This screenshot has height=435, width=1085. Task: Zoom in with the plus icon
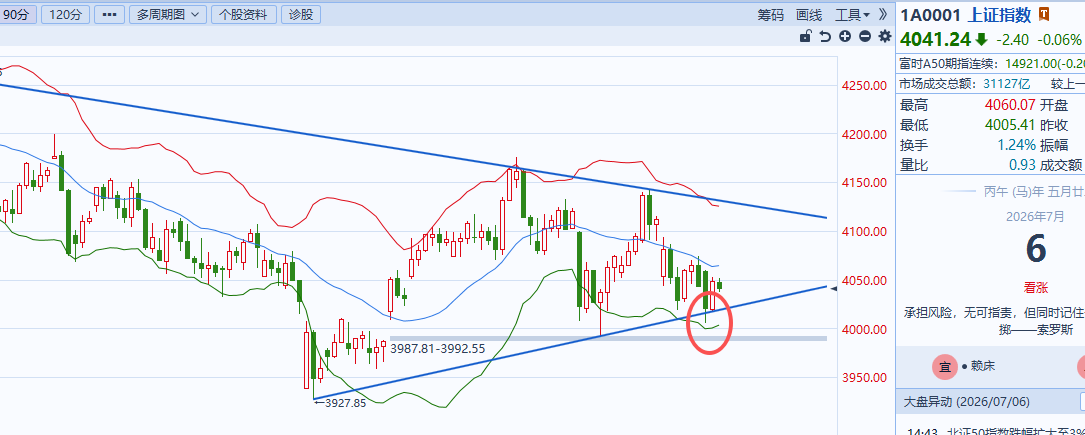(845, 37)
